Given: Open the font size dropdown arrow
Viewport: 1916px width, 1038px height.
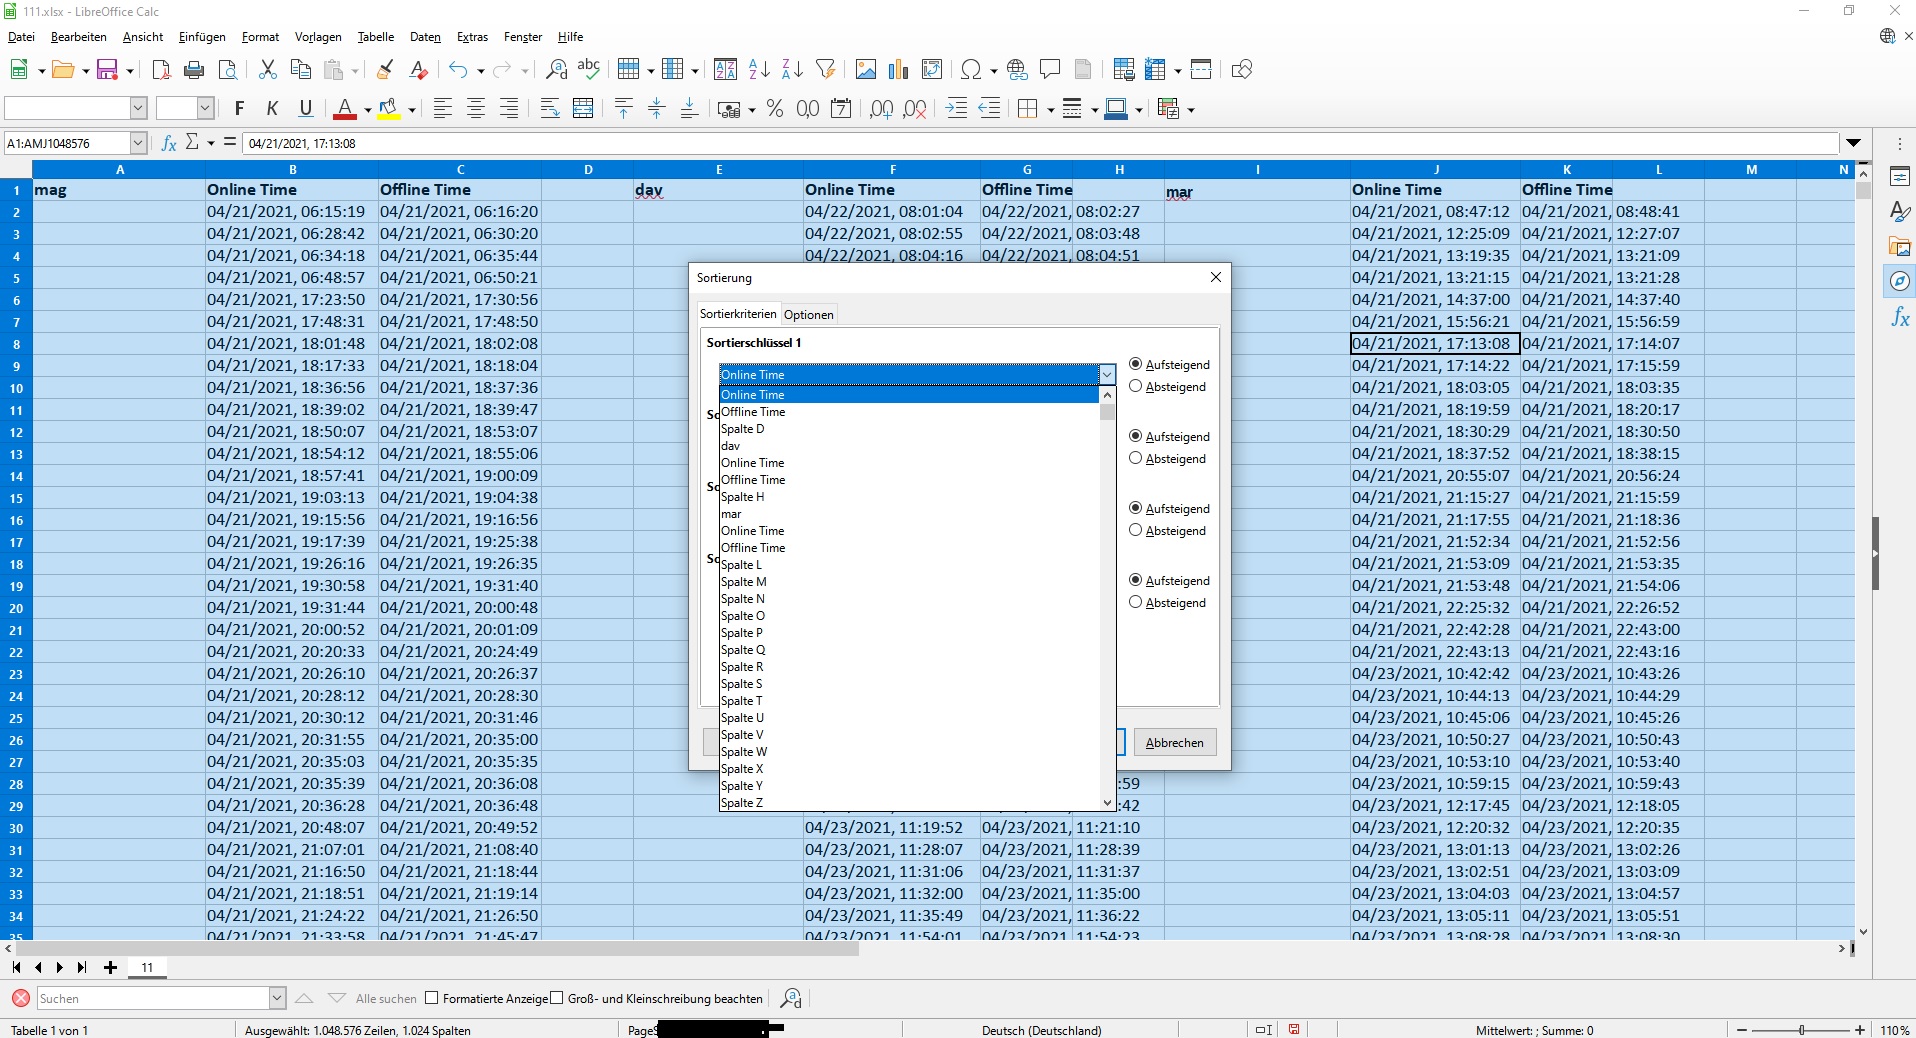Looking at the screenshot, I should [x=205, y=108].
